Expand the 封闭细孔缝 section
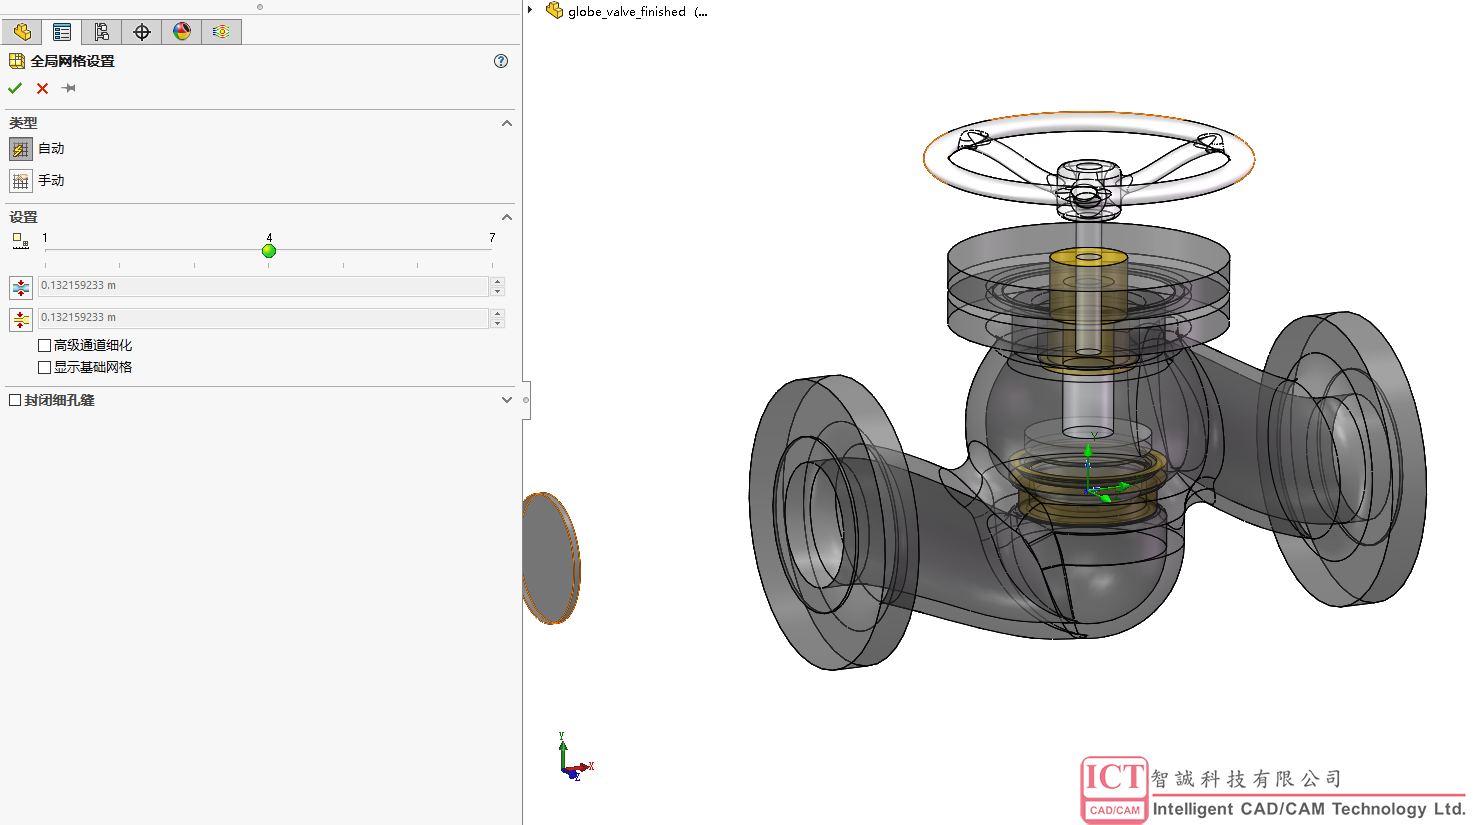 tap(506, 400)
